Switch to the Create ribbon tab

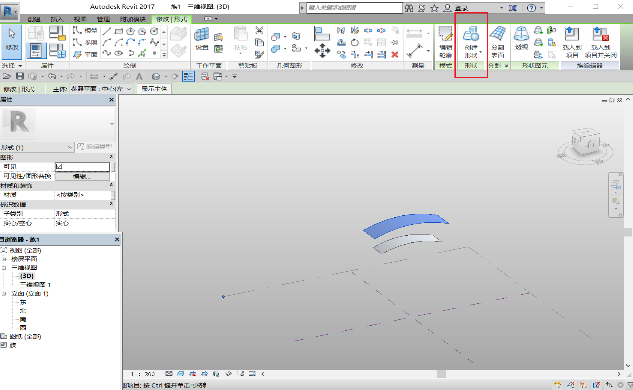click(34, 19)
